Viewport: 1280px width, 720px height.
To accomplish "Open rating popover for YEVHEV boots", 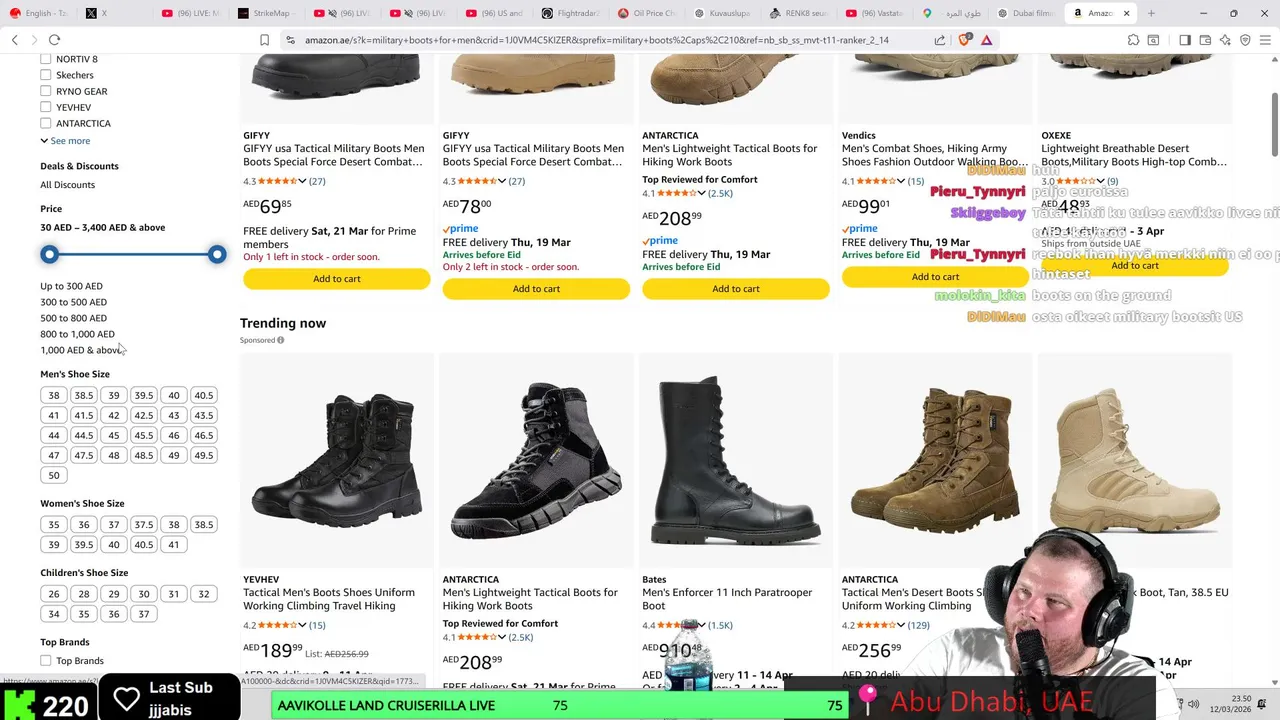I will (302, 625).
